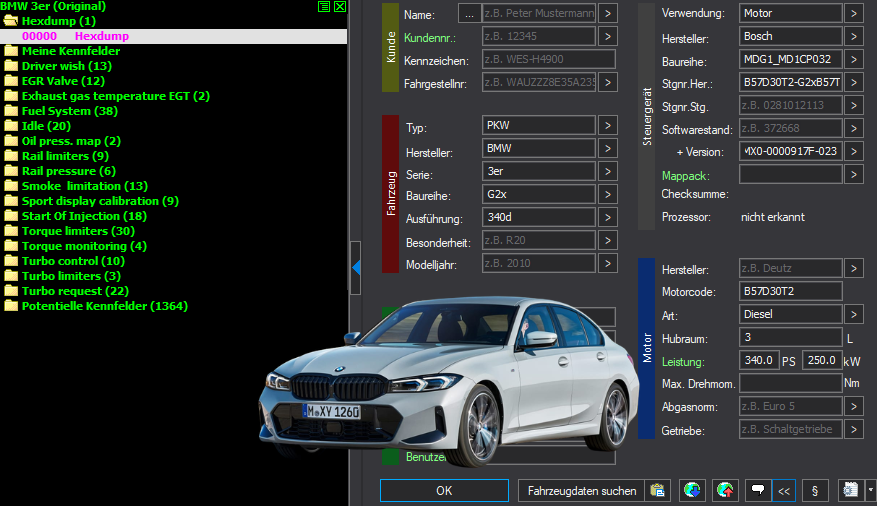Click the ellipsis (...) button beside Name

click(469, 13)
